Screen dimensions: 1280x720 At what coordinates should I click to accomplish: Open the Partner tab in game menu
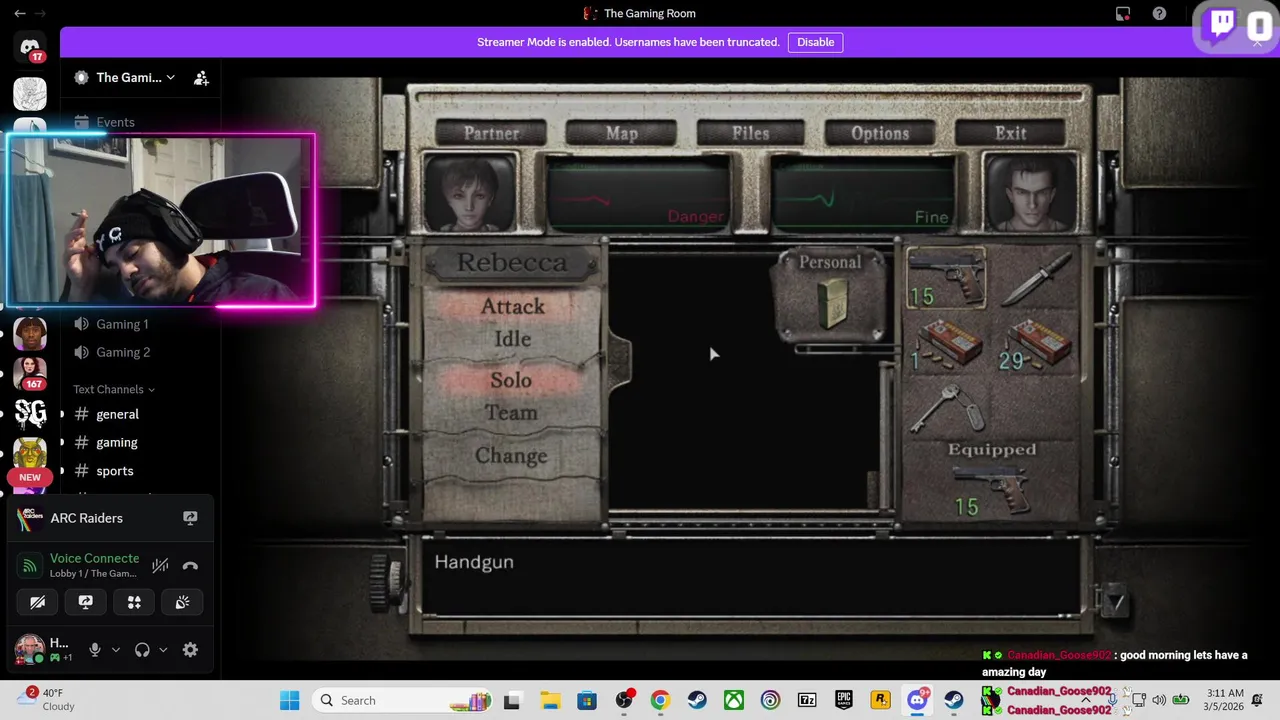pos(491,133)
